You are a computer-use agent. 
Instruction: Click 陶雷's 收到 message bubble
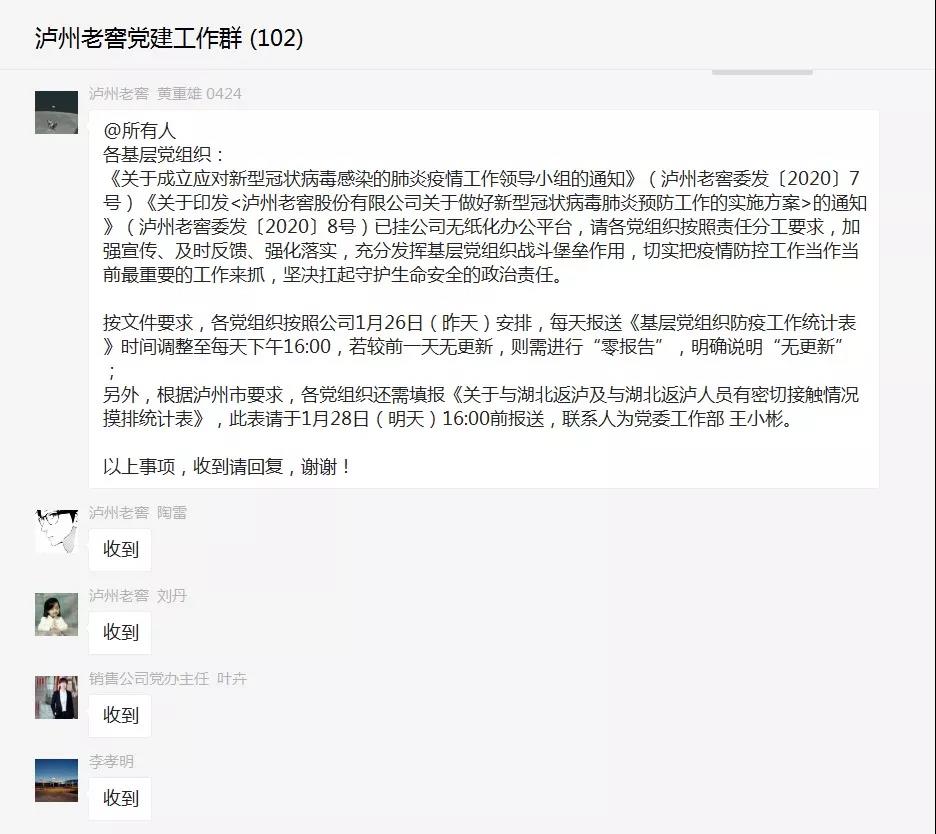[x=120, y=549]
